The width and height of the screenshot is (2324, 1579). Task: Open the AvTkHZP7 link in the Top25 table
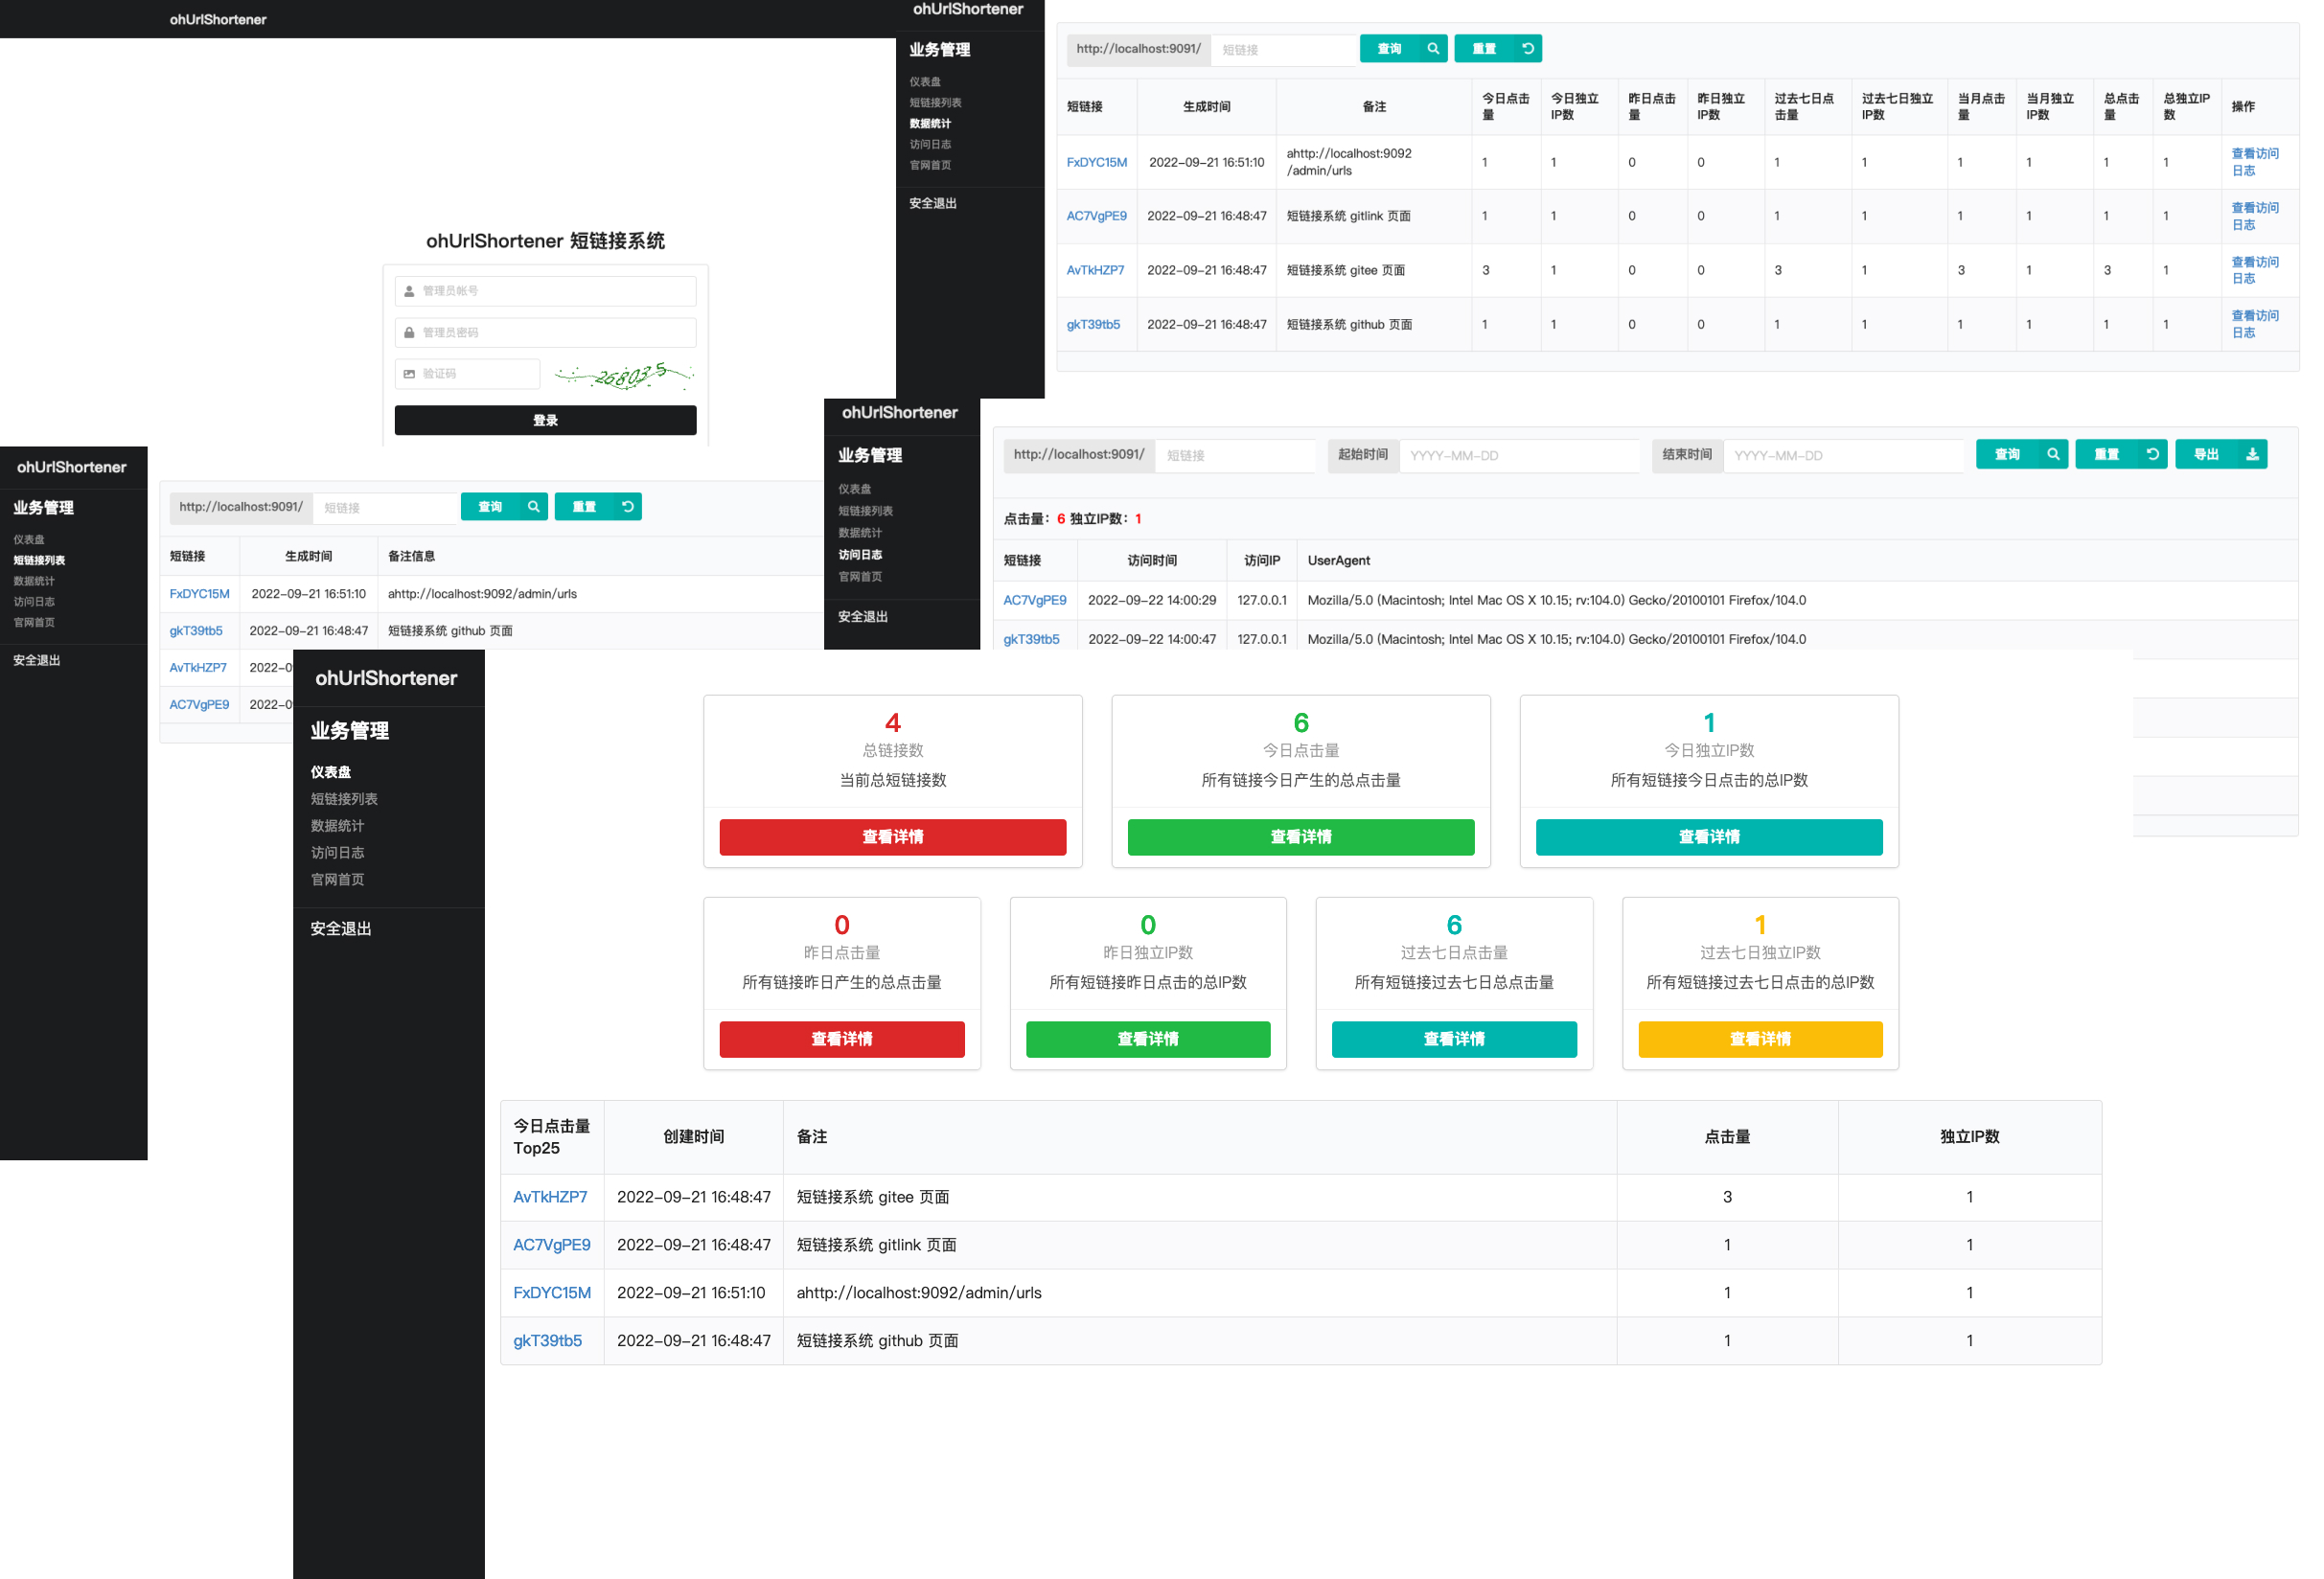549,1197
